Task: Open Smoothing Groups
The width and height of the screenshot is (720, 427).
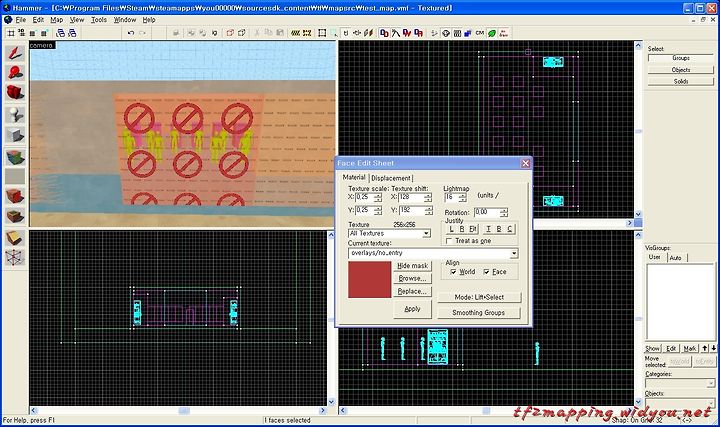Action: pyautogui.click(x=479, y=313)
